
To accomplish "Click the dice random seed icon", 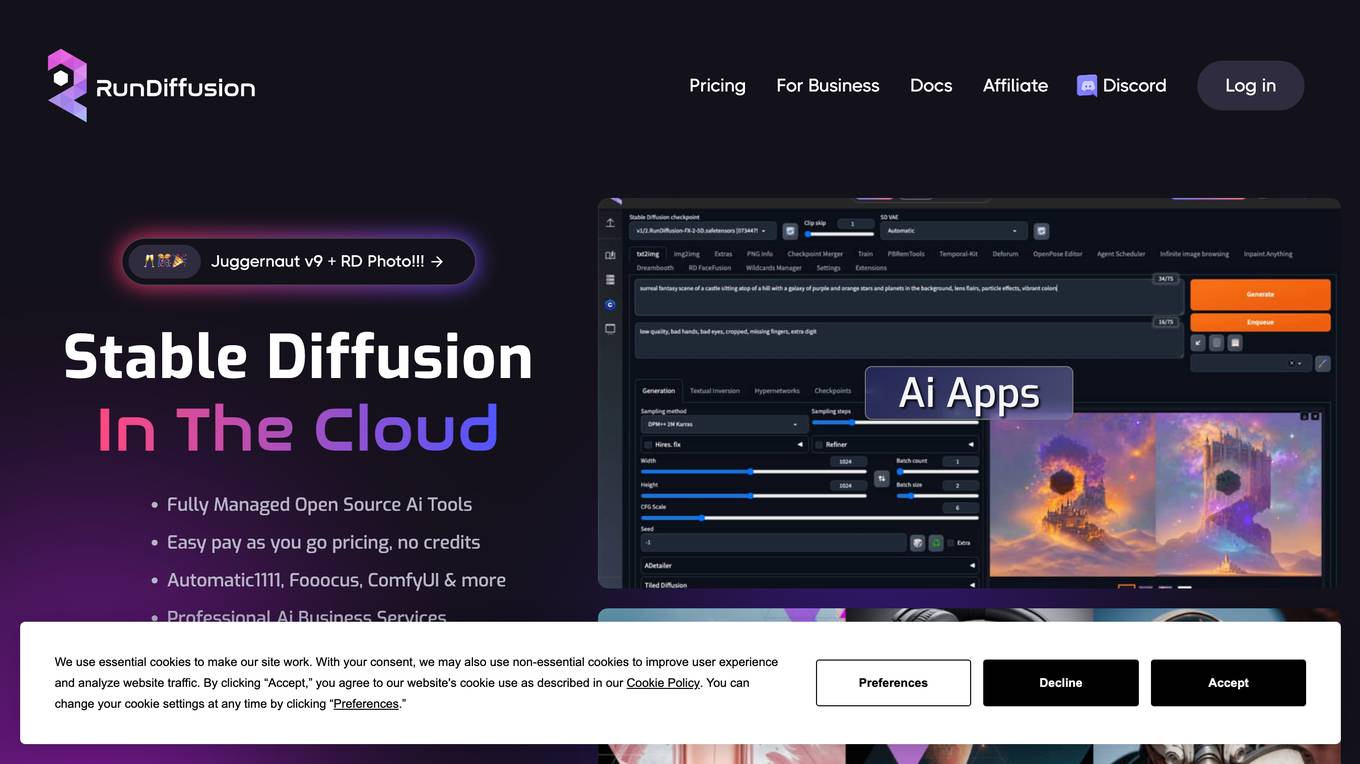I will [x=918, y=543].
